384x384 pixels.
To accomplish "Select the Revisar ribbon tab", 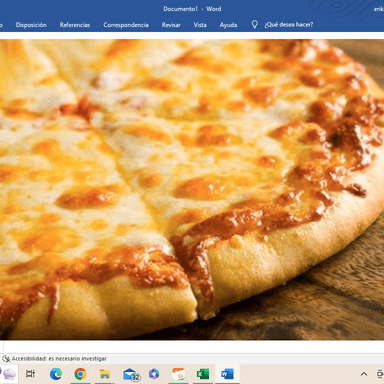I will pyautogui.click(x=171, y=25).
